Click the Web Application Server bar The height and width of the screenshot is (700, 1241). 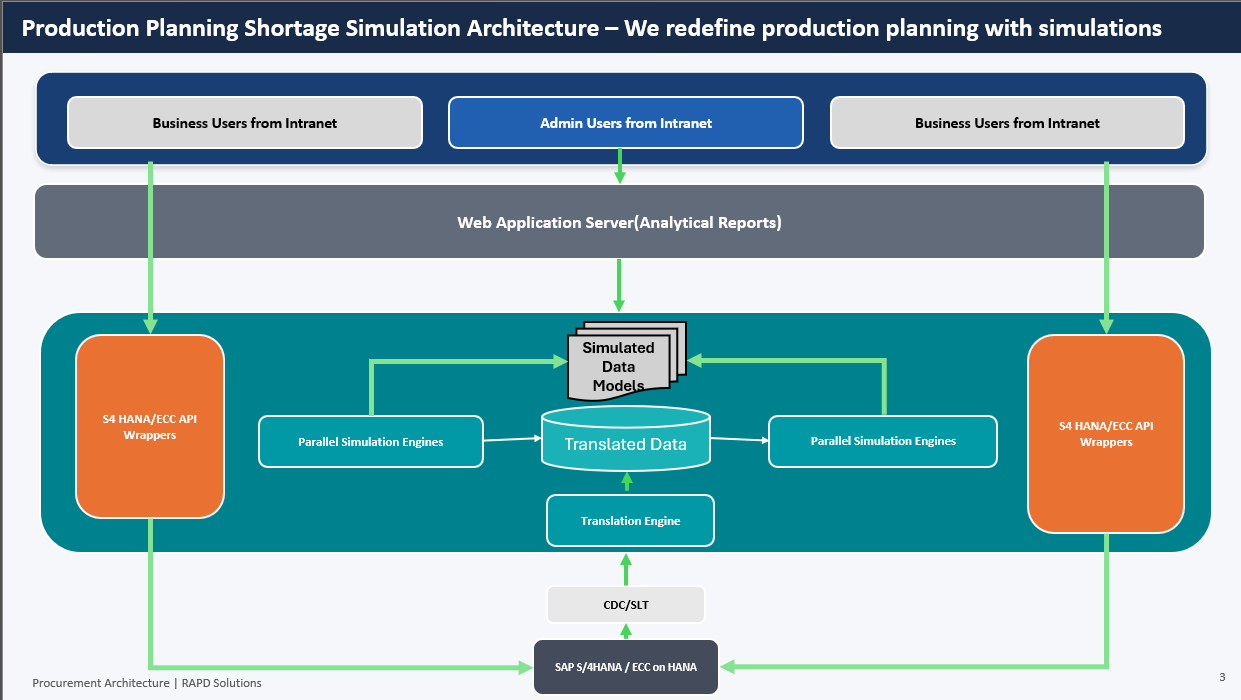[x=620, y=222]
